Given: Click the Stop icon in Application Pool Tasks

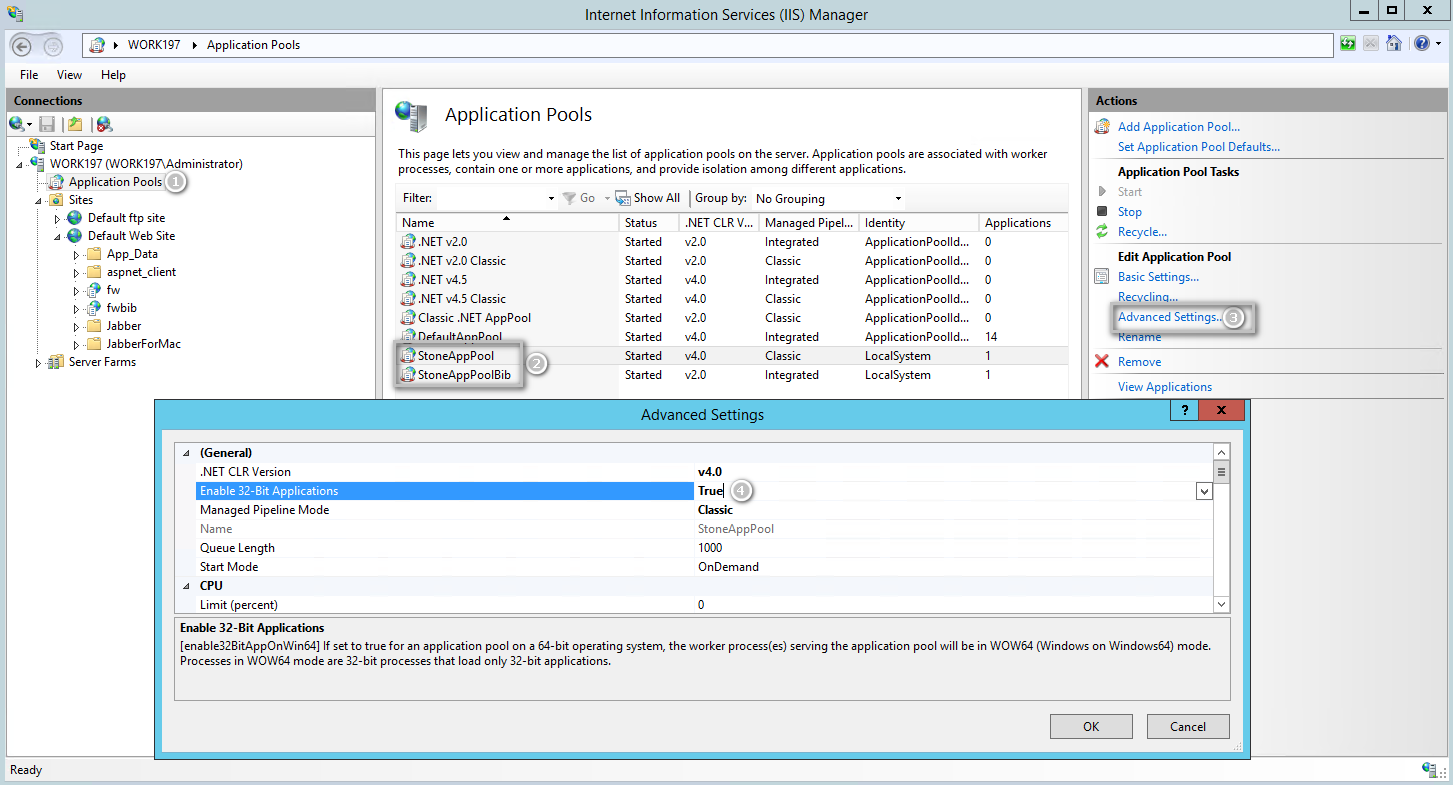Looking at the screenshot, I should click(1102, 211).
